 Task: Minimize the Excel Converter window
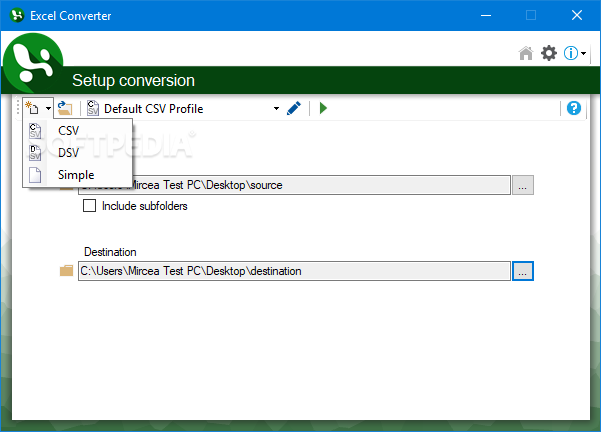point(486,15)
